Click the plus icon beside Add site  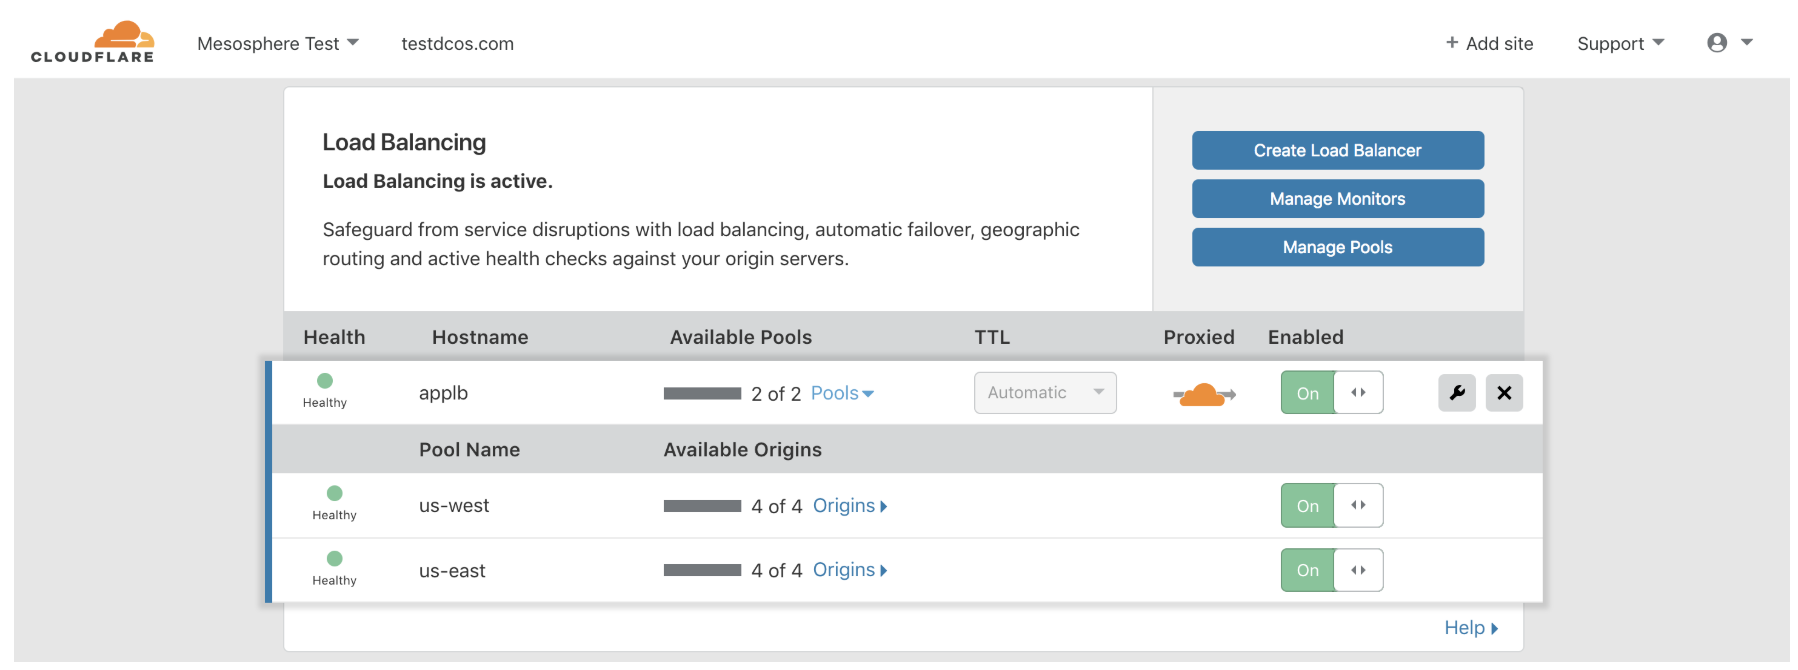1452,43
